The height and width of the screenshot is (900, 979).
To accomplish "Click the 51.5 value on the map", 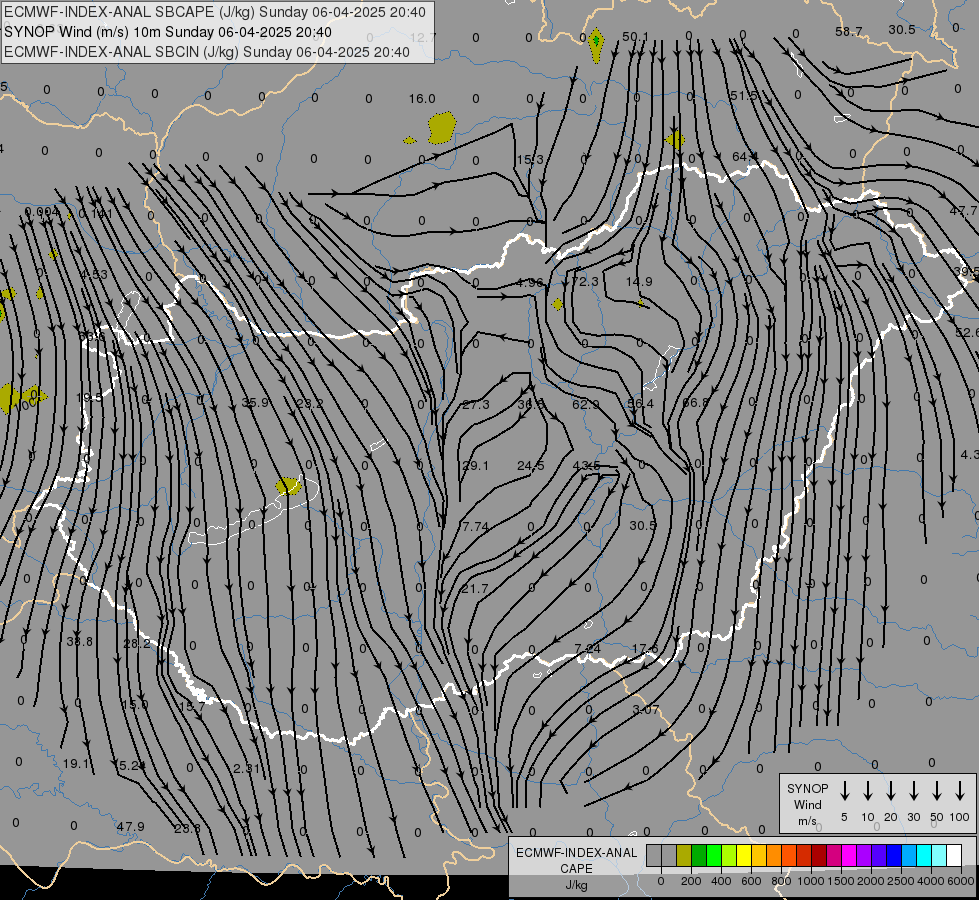I will coord(743,96).
